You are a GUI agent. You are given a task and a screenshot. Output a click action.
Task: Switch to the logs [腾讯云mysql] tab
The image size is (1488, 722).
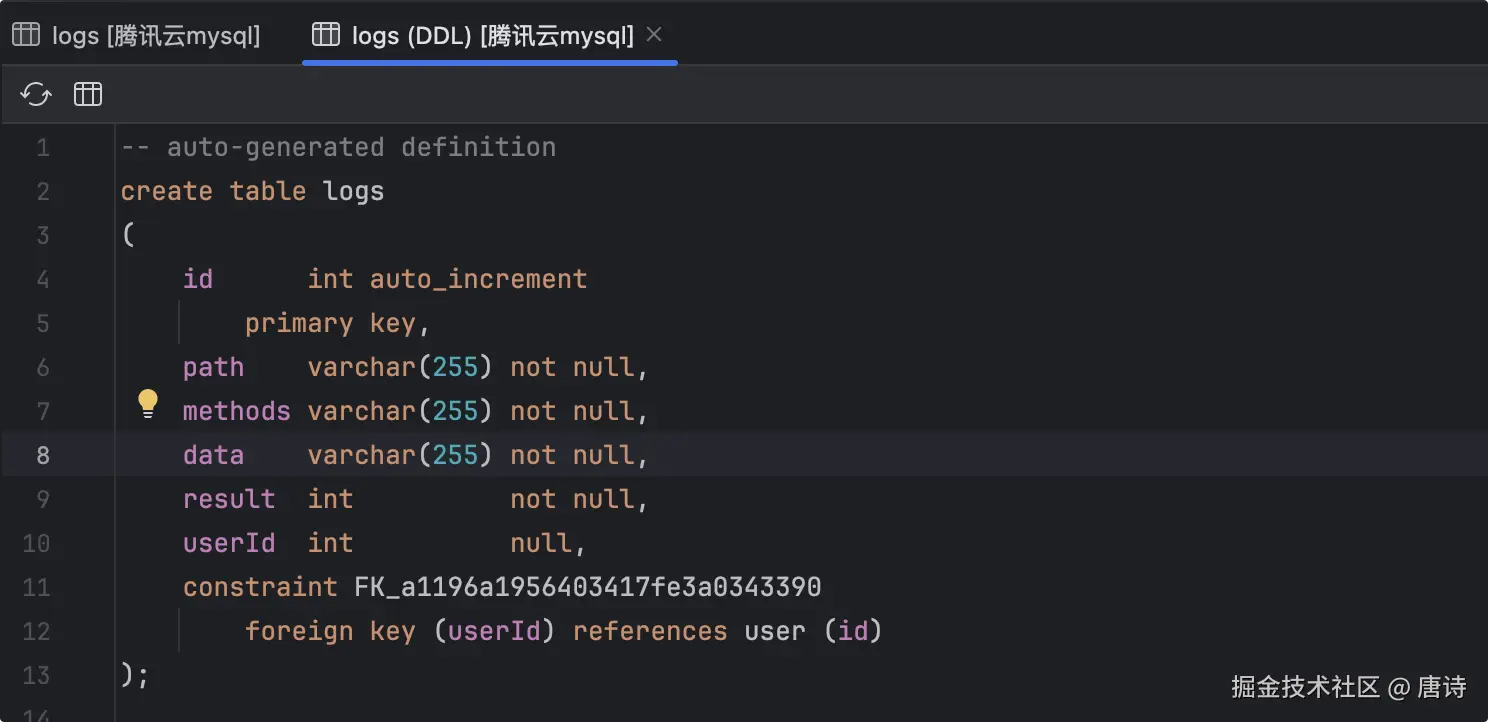point(155,36)
